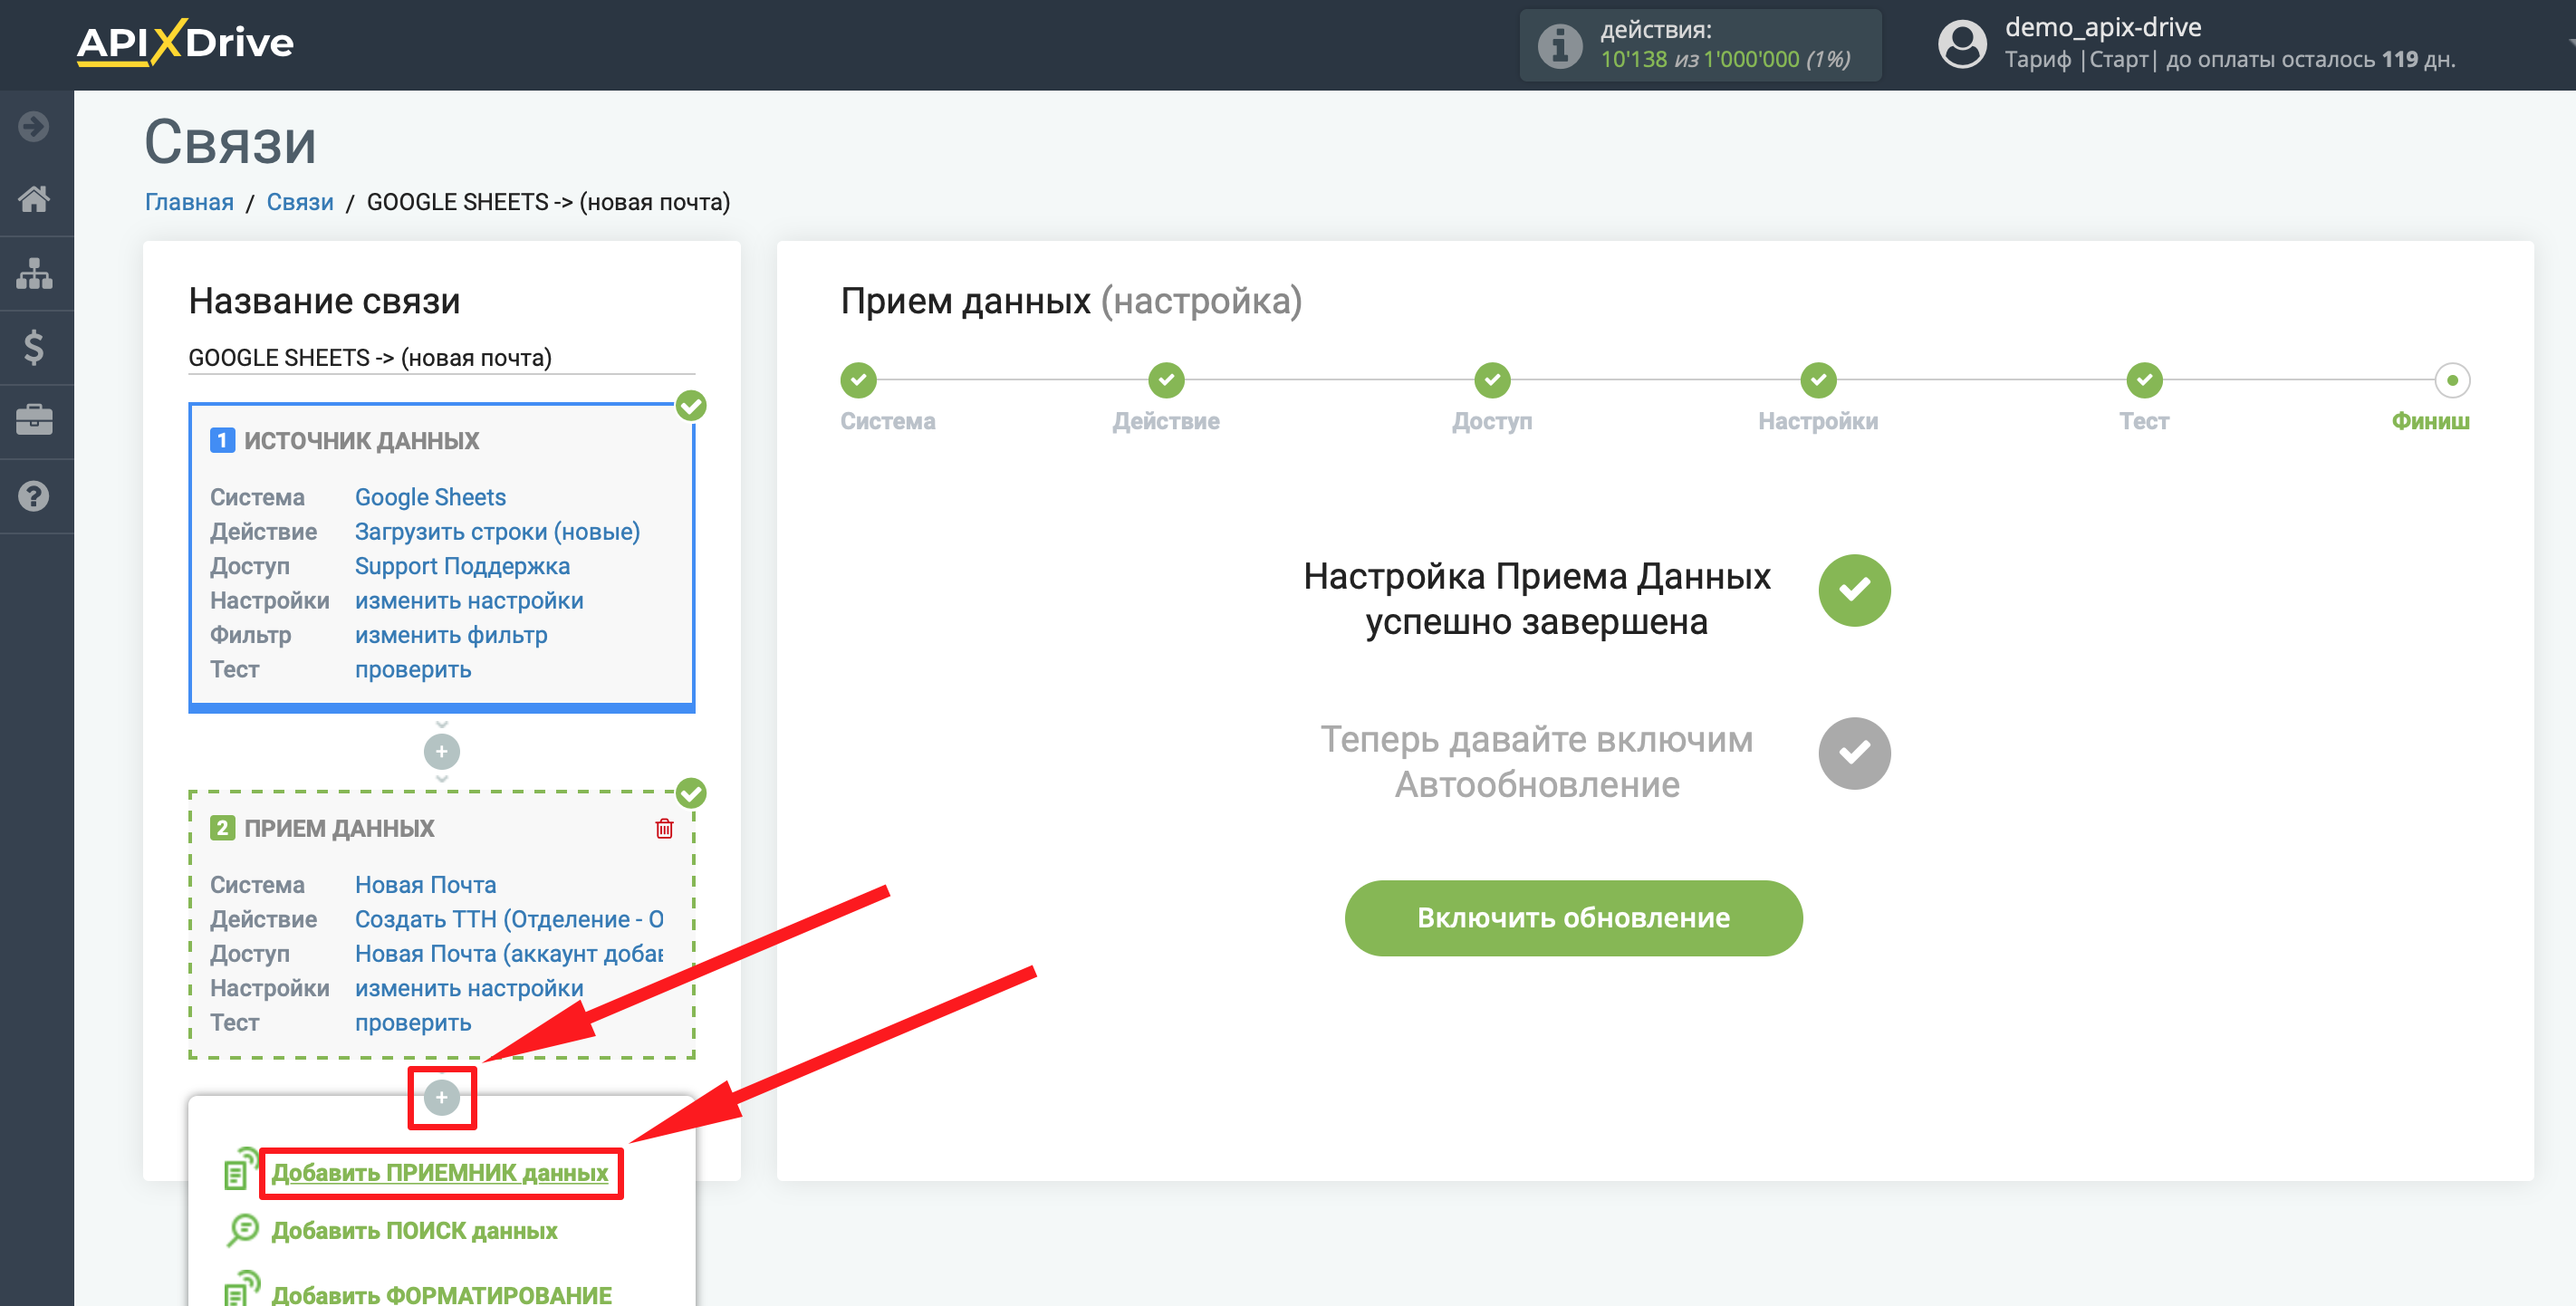Go to the Доступ step in the progress bar
Image resolution: width=2576 pixels, height=1306 pixels.
[1492, 380]
